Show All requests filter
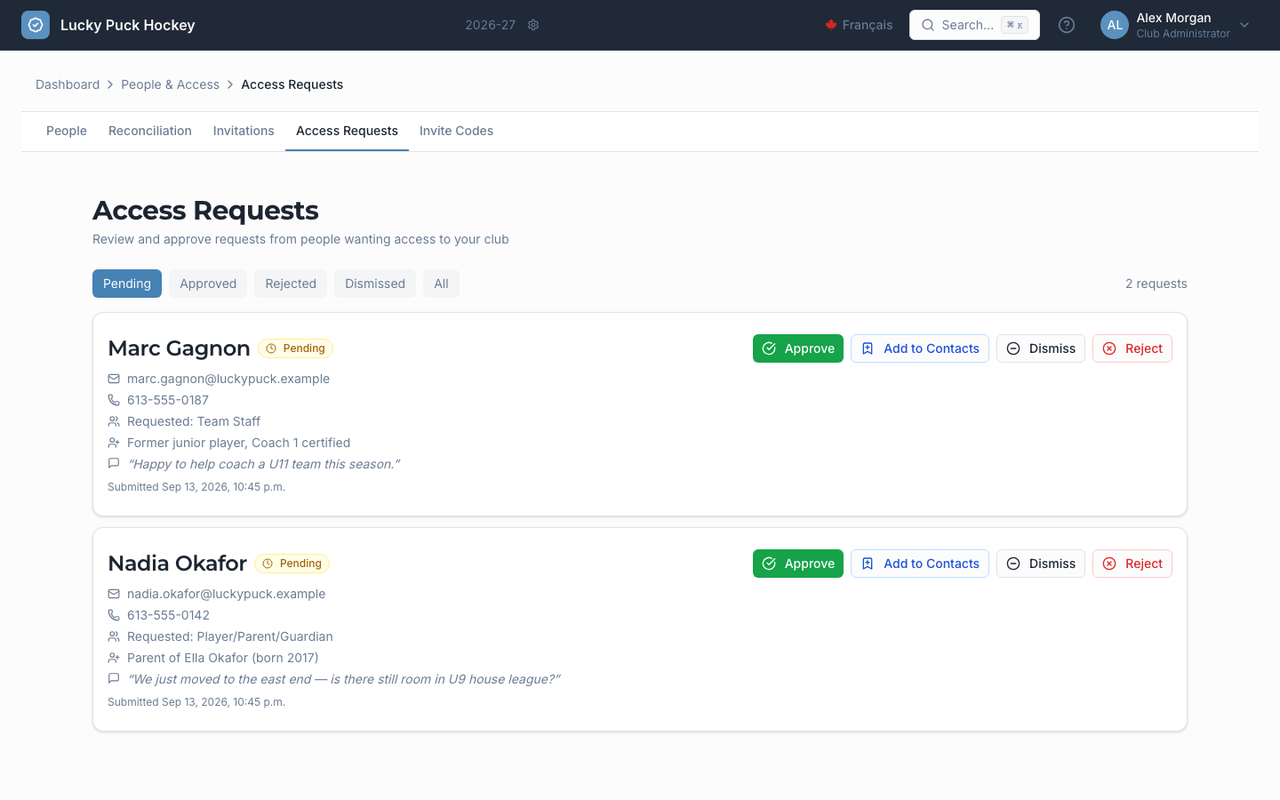1280x800 pixels. tap(441, 284)
